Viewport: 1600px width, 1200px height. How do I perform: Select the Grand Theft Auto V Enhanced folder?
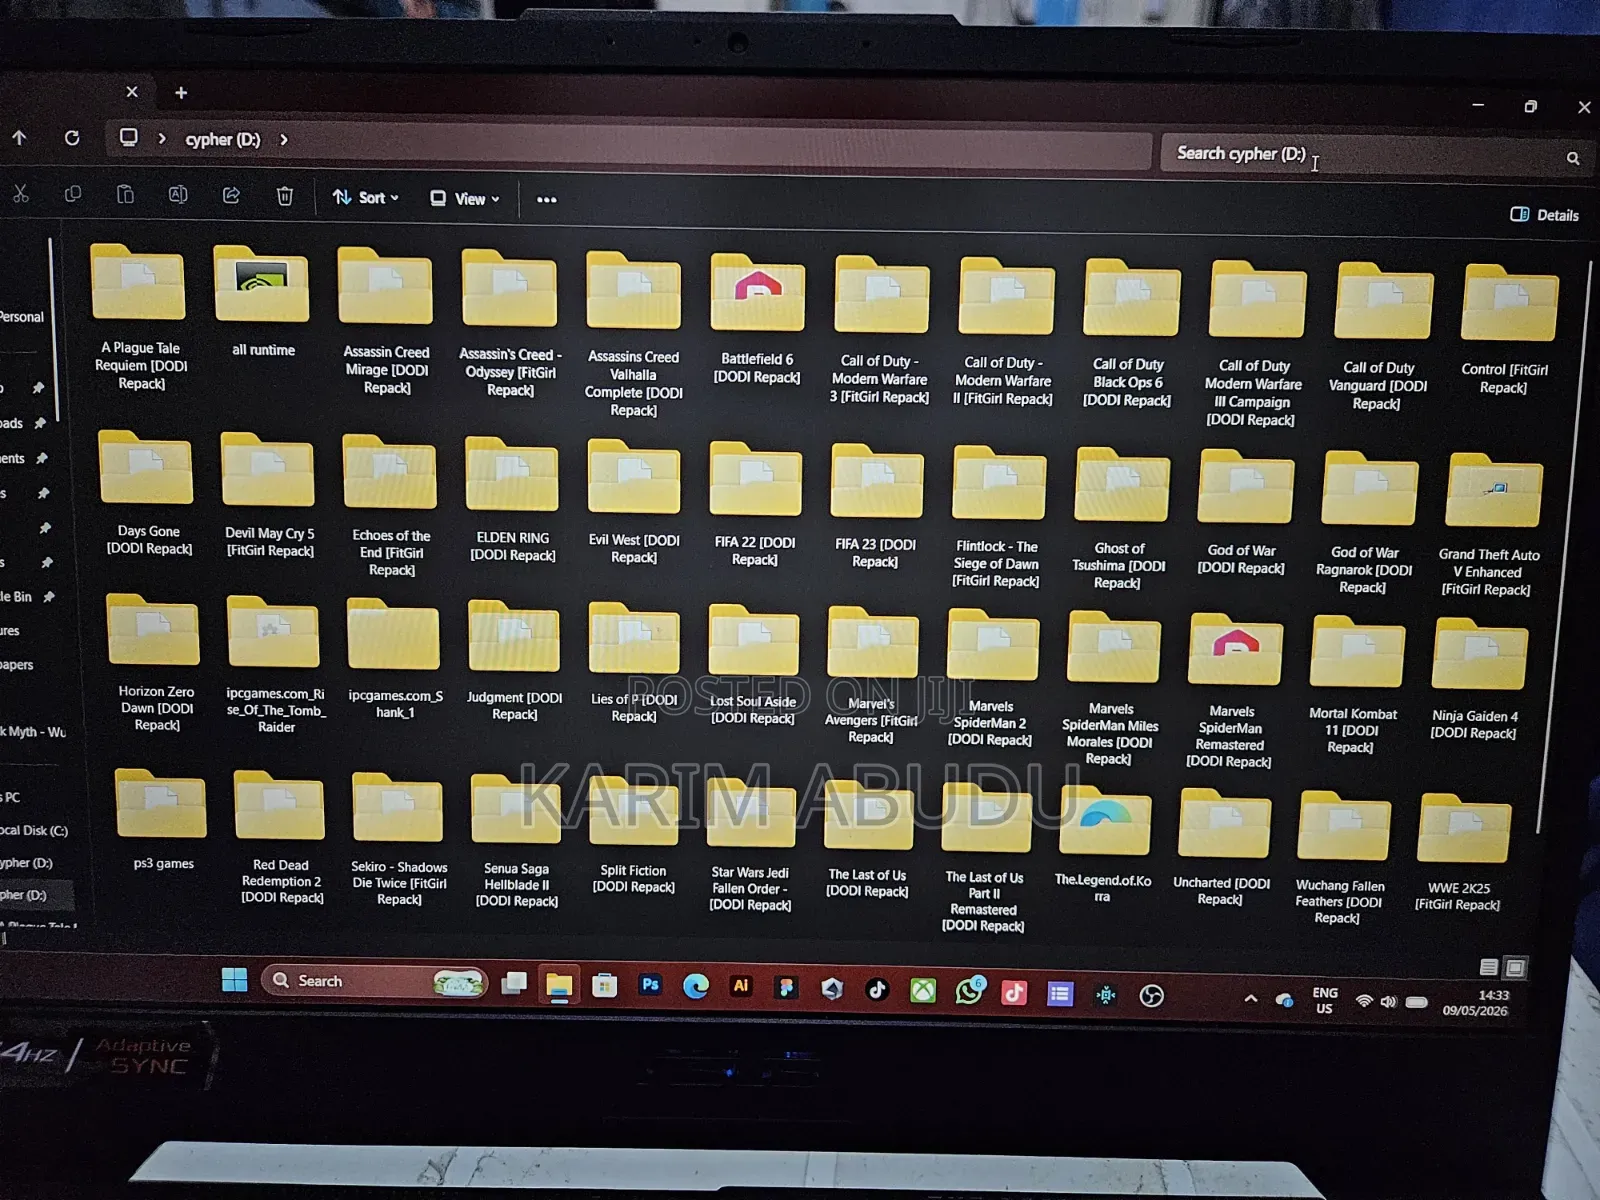coord(1491,525)
